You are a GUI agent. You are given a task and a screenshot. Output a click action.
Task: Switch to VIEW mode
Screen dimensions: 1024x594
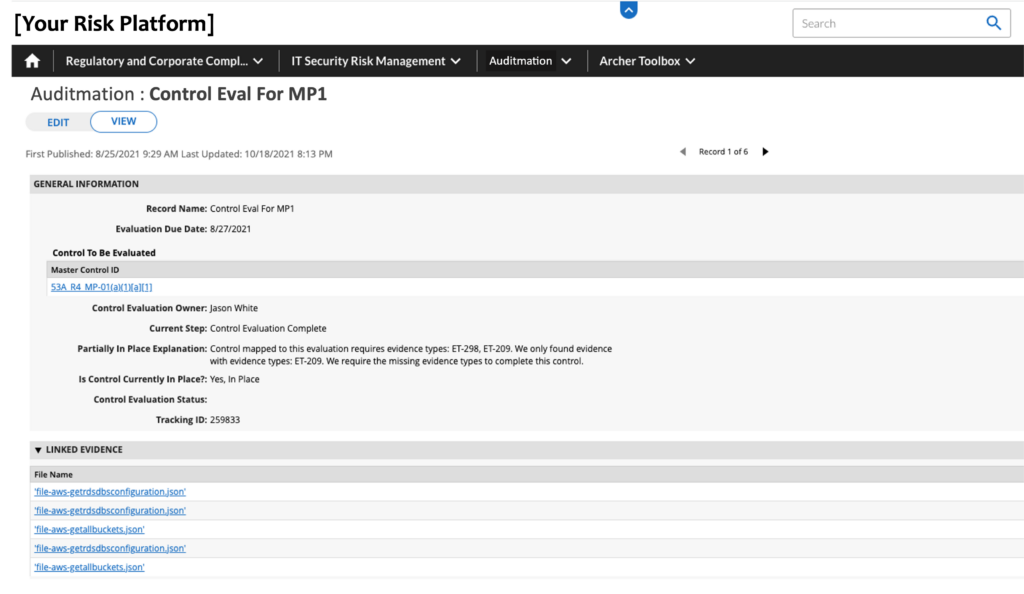point(123,121)
